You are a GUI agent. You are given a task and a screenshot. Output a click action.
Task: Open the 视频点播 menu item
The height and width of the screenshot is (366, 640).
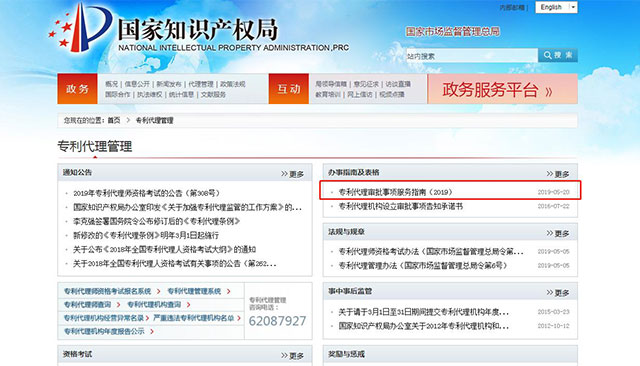[392, 94]
